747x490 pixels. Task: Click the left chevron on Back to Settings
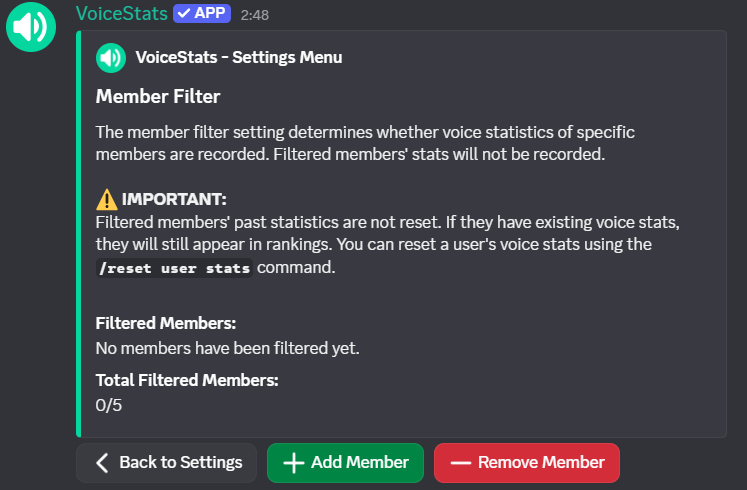(102, 463)
